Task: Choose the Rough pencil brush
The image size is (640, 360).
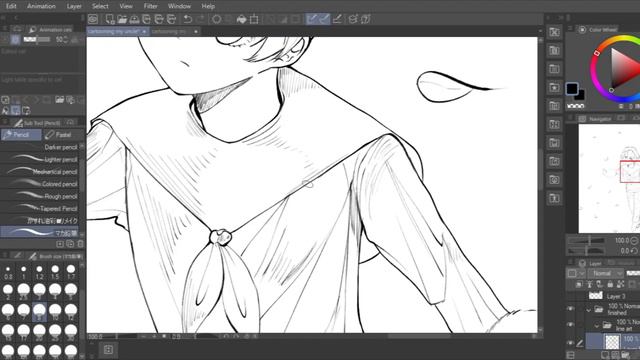Action: tap(40, 196)
